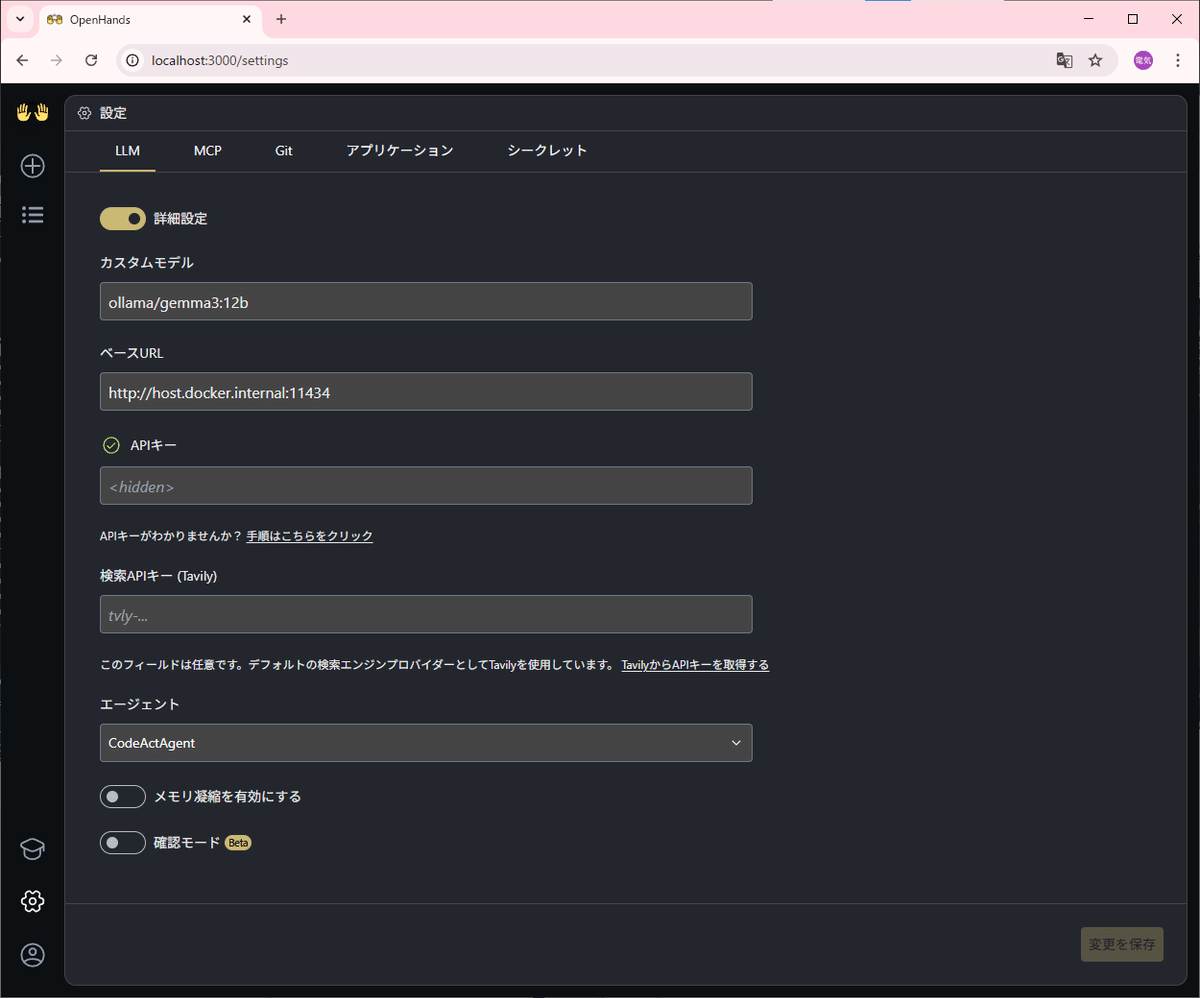Open the Chrome three-dot menu
The width and height of the screenshot is (1200, 998).
[x=1178, y=60]
